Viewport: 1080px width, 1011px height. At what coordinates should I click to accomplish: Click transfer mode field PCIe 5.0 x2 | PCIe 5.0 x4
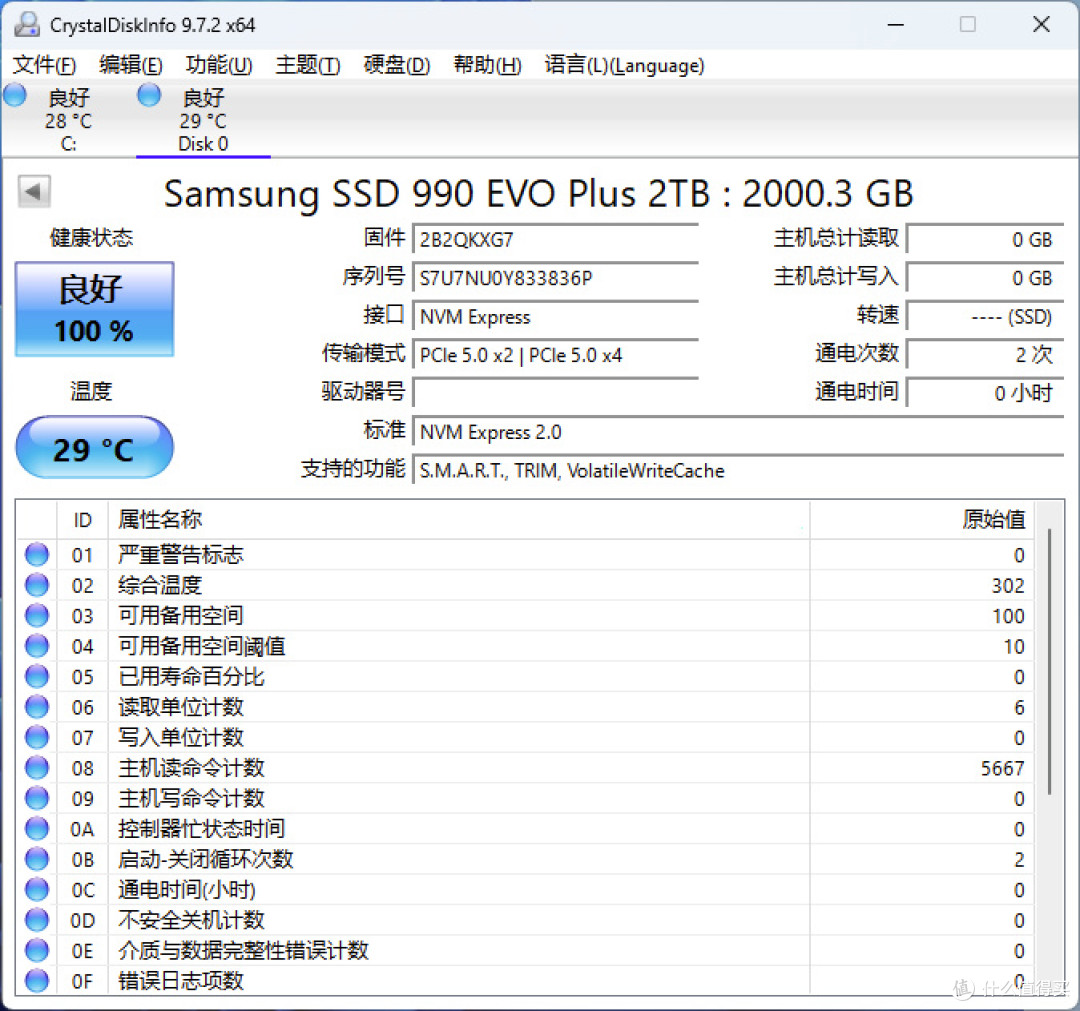pyautogui.click(x=555, y=355)
